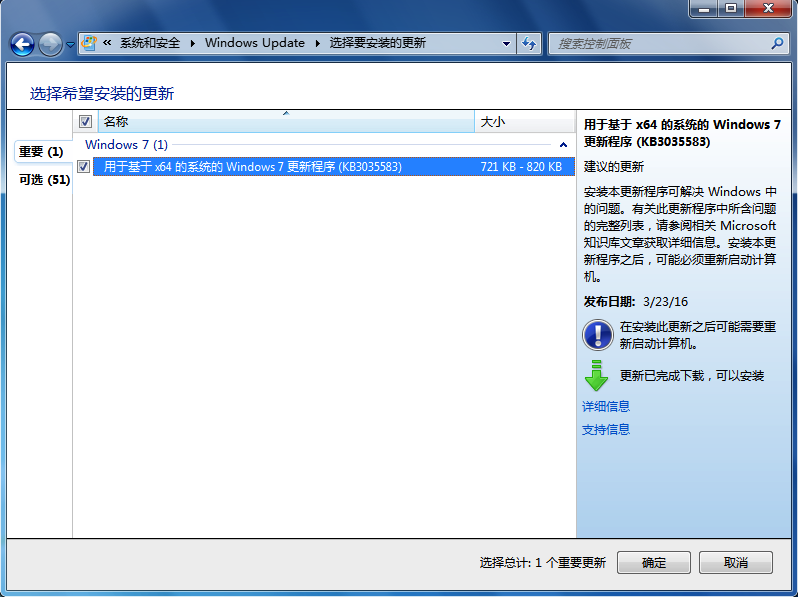Click the green download arrow icon
The height and width of the screenshot is (597, 798).
(x=596, y=376)
